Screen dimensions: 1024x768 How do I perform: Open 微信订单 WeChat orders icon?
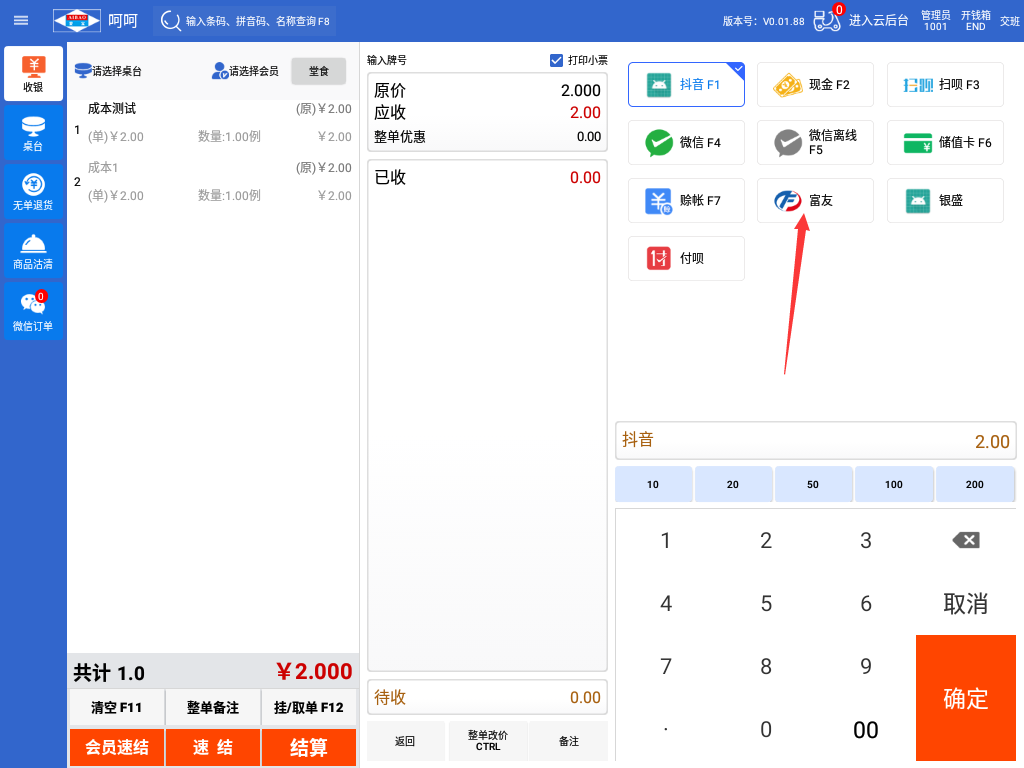[33, 312]
